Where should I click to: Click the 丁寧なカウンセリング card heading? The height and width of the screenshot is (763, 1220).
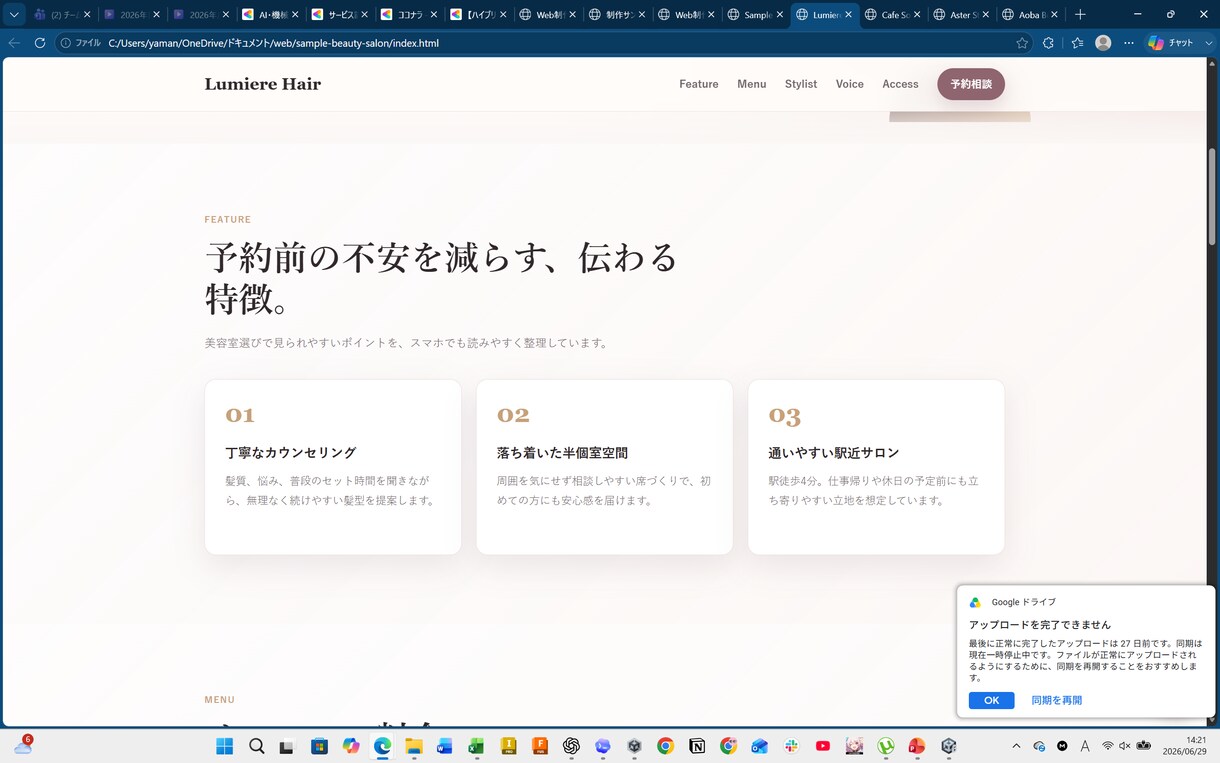[291, 452]
